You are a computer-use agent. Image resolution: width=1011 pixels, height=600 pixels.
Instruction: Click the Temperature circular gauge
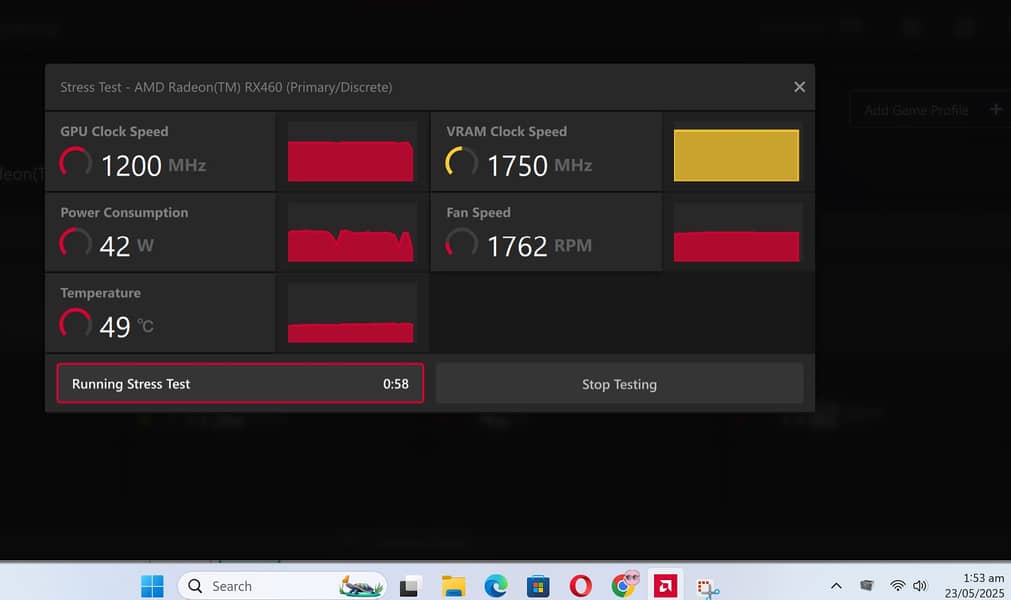75,324
